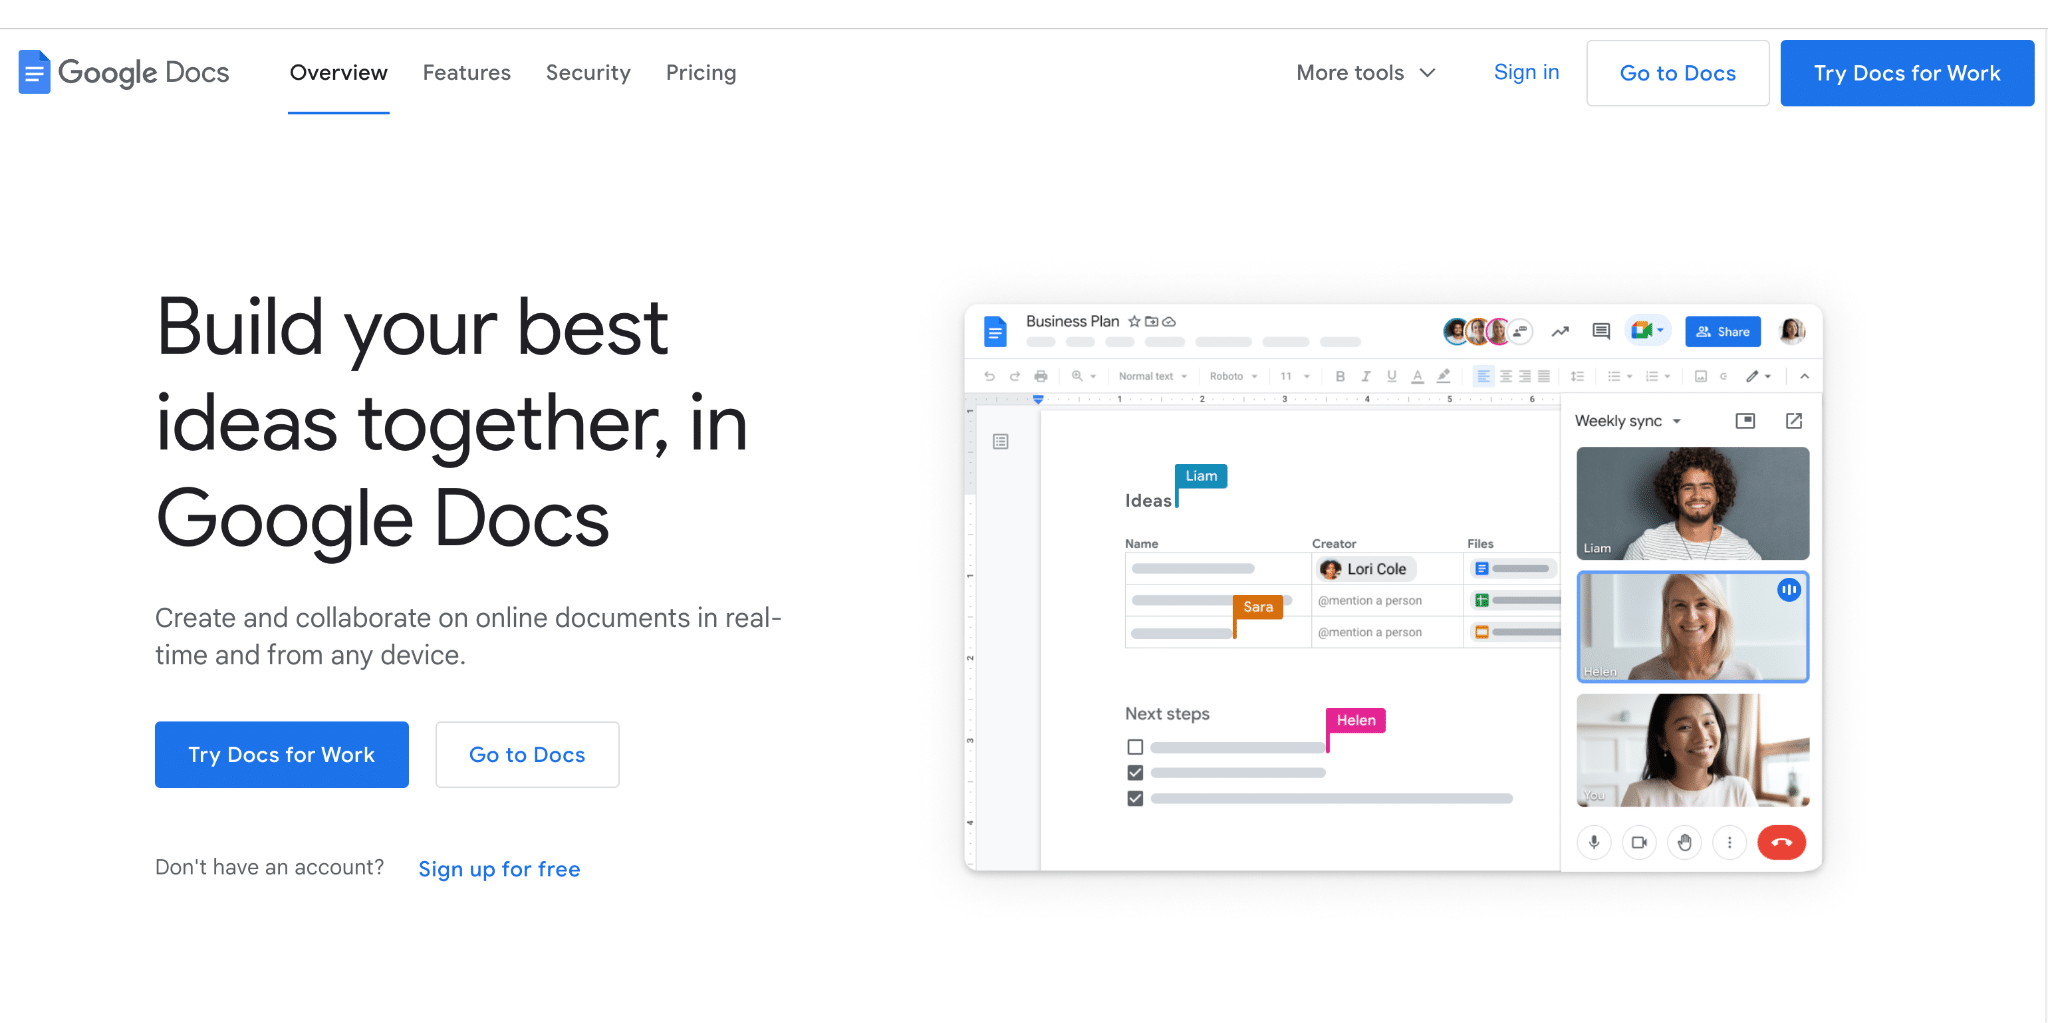2048x1023 pixels.
Task: Click the blue Share button
Action: [x=1723, y=332]
